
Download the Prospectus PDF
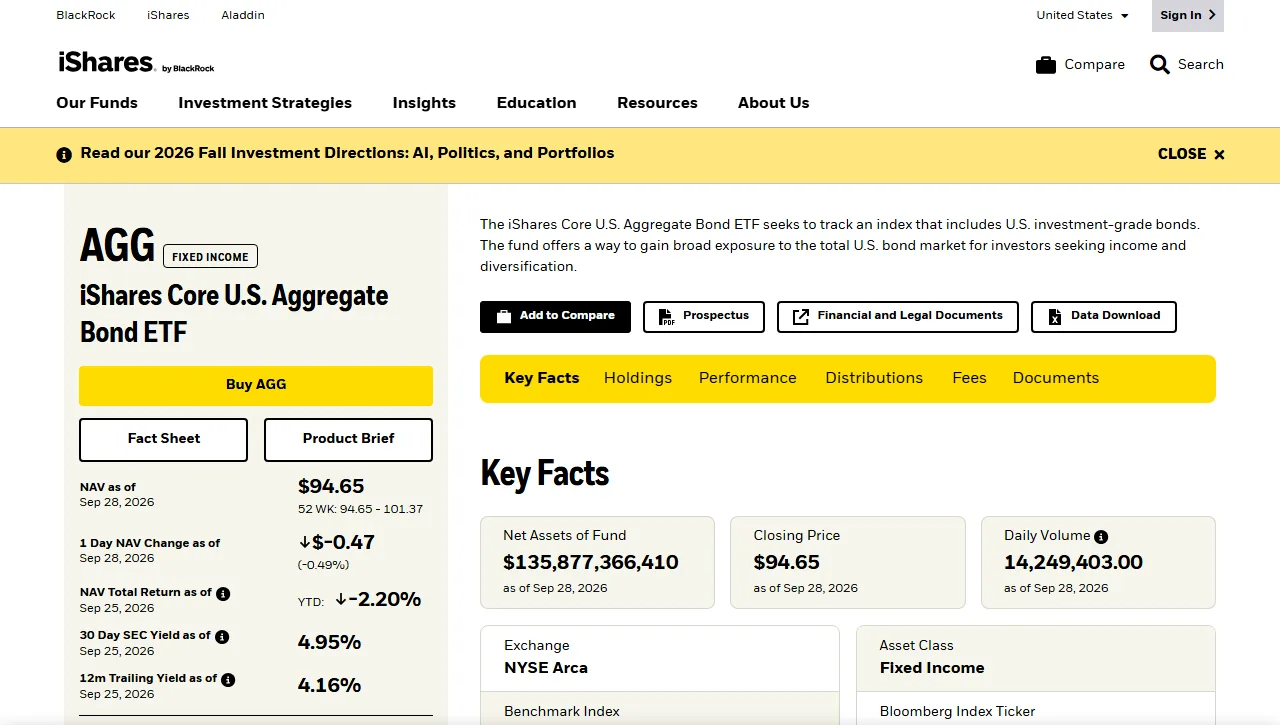tap(704, 316)
